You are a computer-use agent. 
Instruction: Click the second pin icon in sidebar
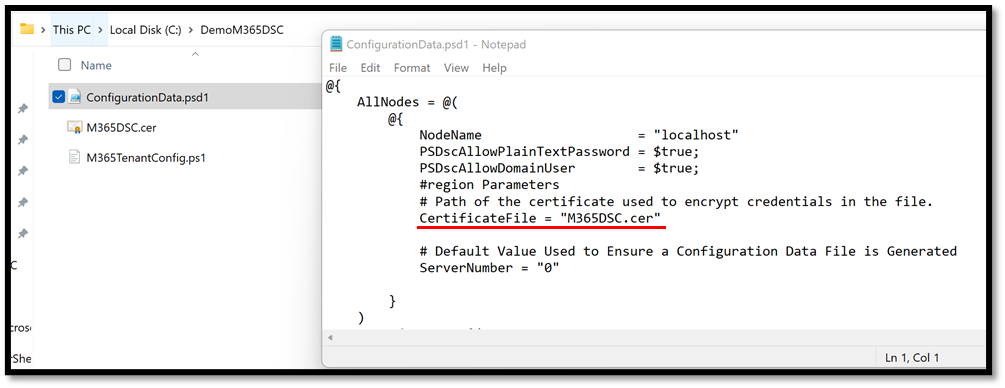[22, 140]
